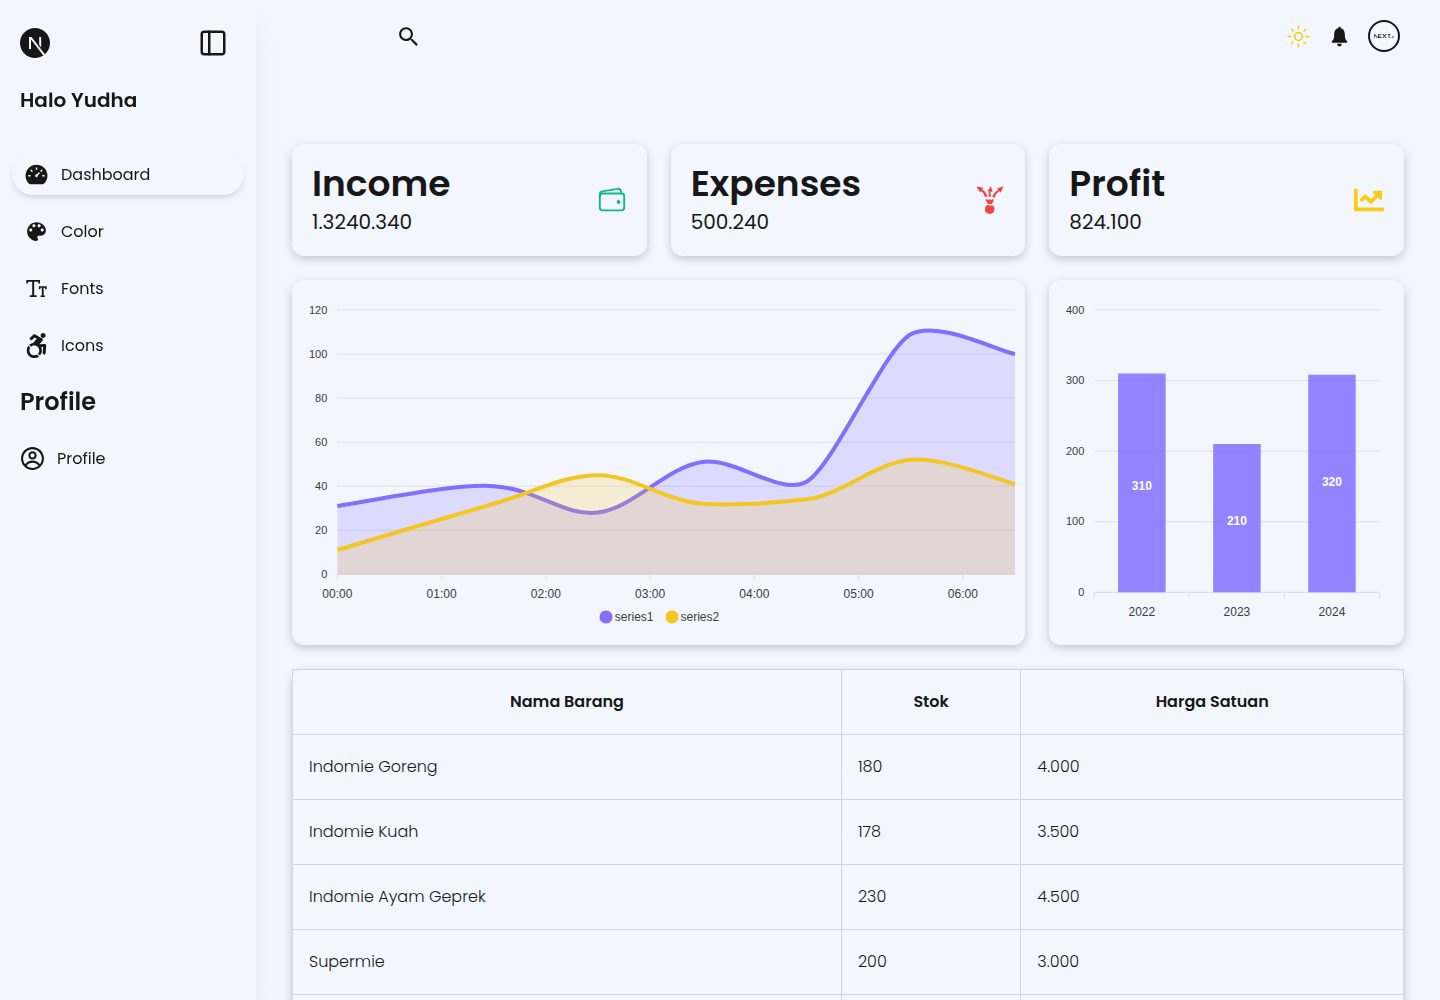Open the Color menu item

128,231
